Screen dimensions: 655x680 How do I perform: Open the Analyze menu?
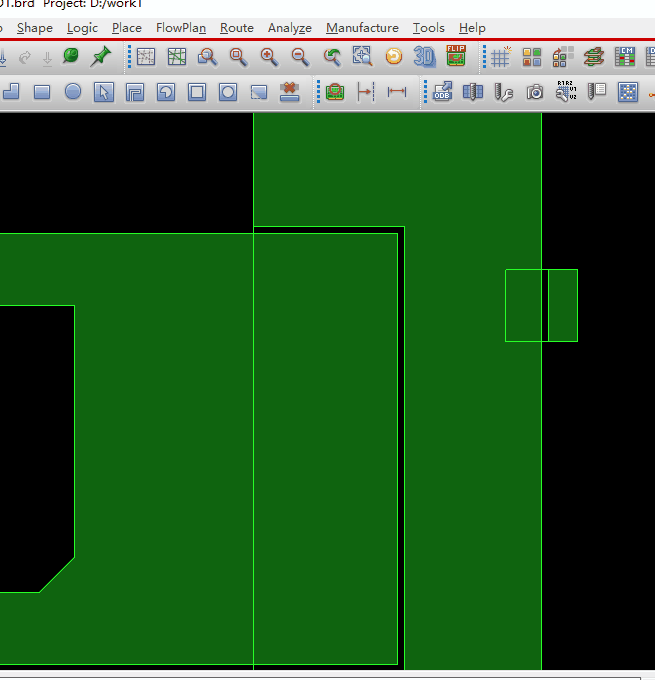coord(290,28)
